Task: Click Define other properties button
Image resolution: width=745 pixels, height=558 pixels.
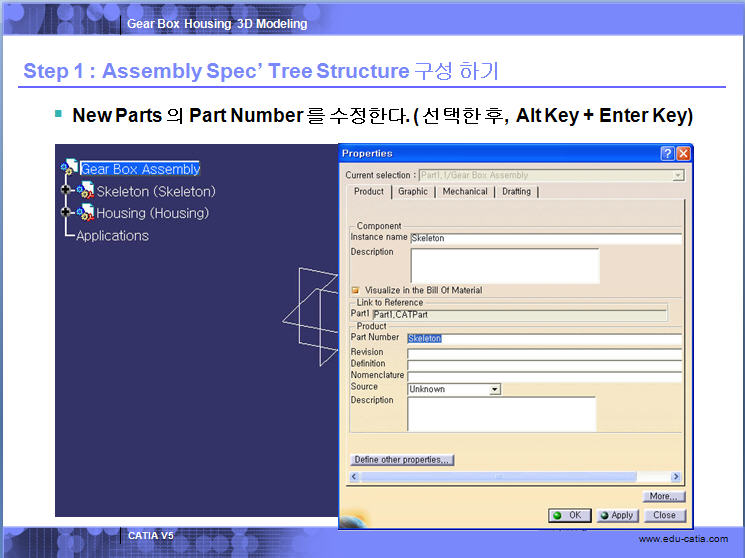Action: [x=402, y=460]
